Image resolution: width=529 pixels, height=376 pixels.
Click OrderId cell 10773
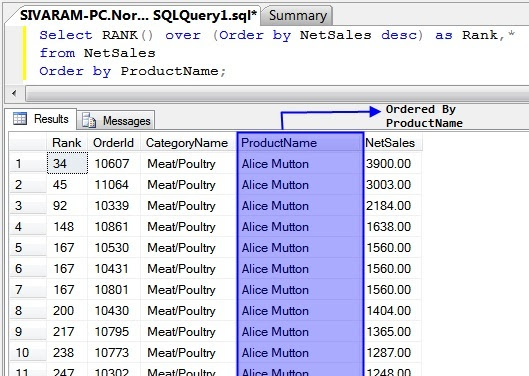(x=114, y=353)
